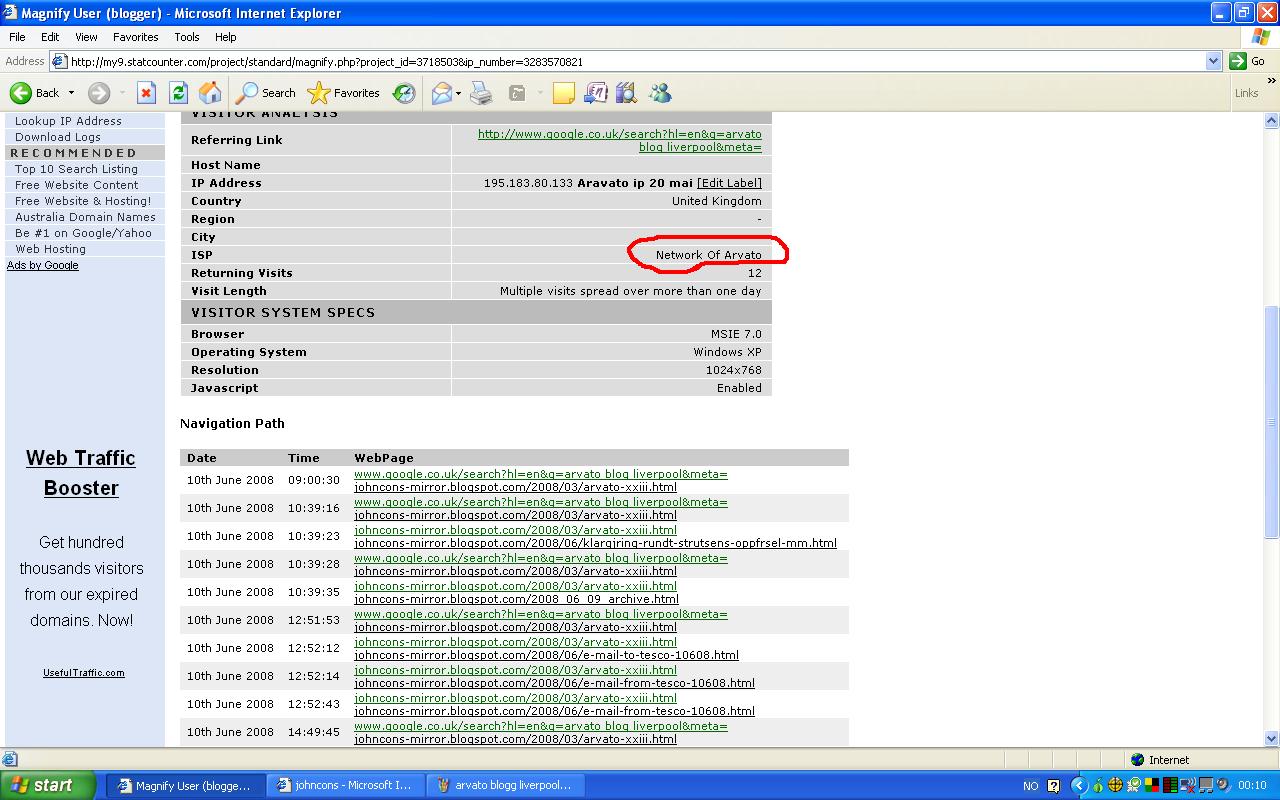Click the Back arrow button
Image resolution: width=1280 pixels, height=800 pixels.
click(35, 93)
